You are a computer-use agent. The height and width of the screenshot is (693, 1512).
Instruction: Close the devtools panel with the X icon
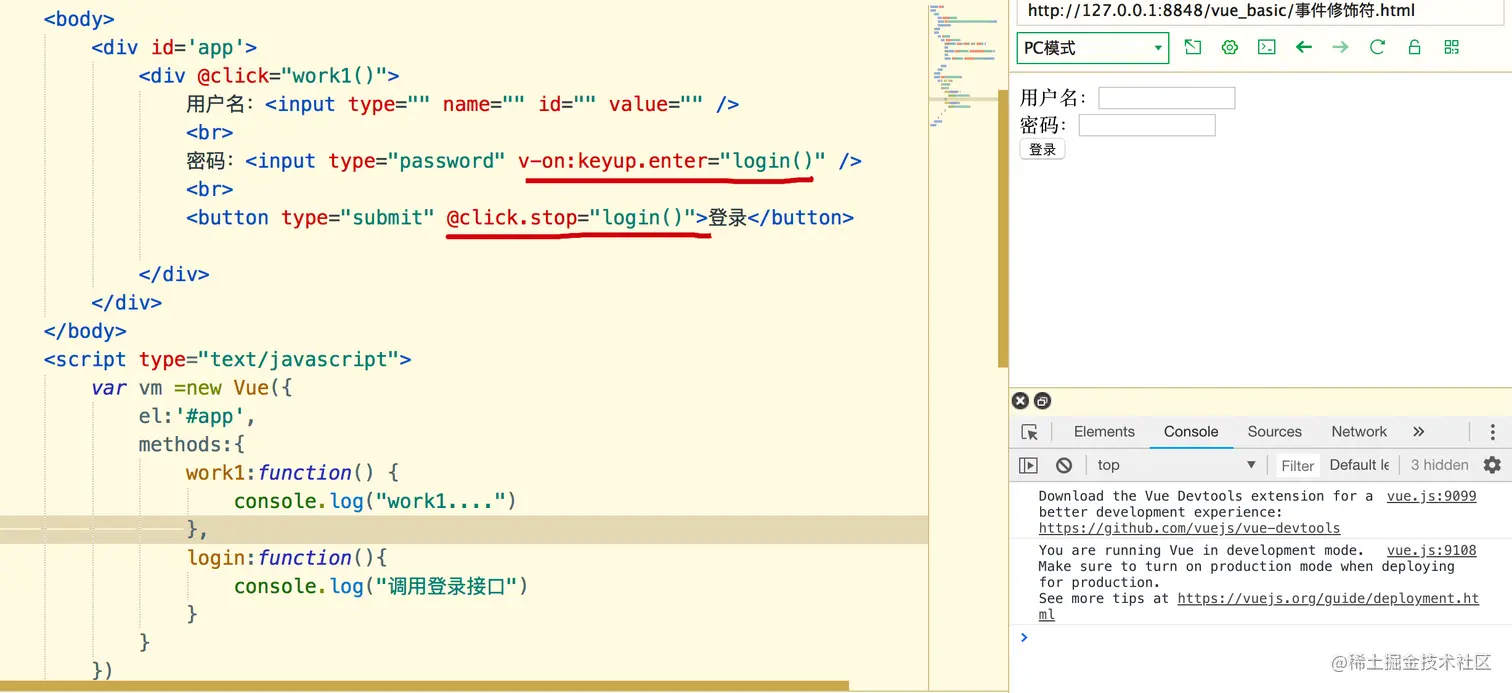click(x=1020, y=401)
